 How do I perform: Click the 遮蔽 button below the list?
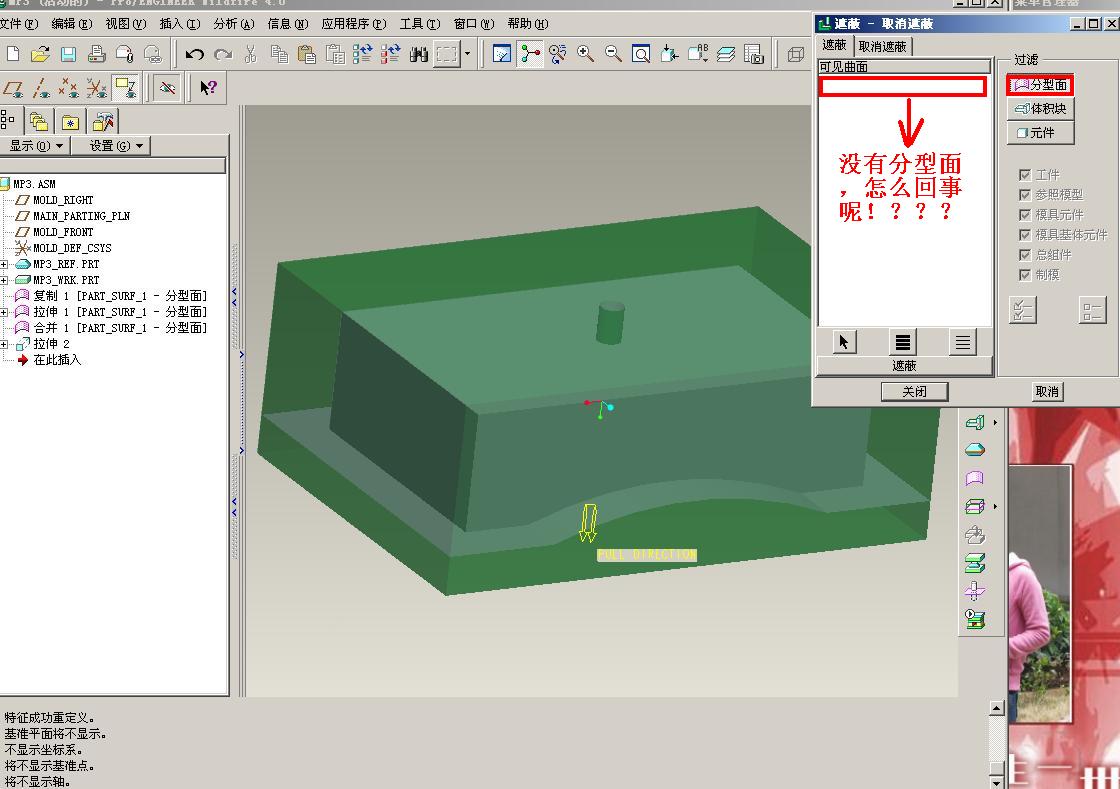904,366
